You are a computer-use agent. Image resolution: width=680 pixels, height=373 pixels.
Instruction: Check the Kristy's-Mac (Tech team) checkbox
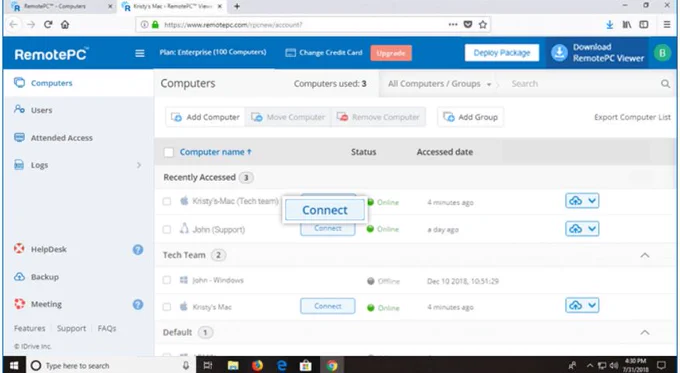click(x=167, y=201)
